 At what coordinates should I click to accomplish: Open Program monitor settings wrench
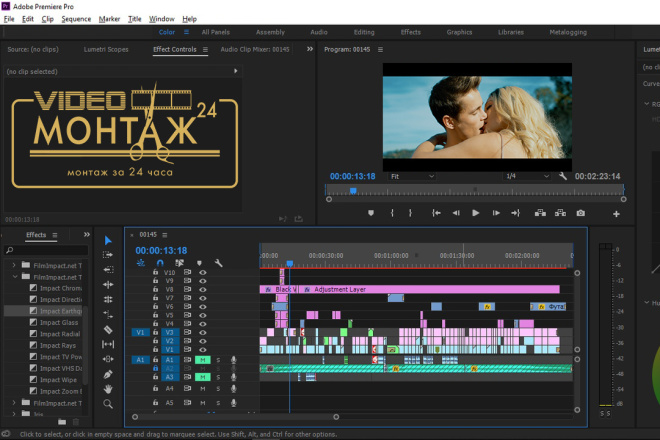[x=563, y=176]
